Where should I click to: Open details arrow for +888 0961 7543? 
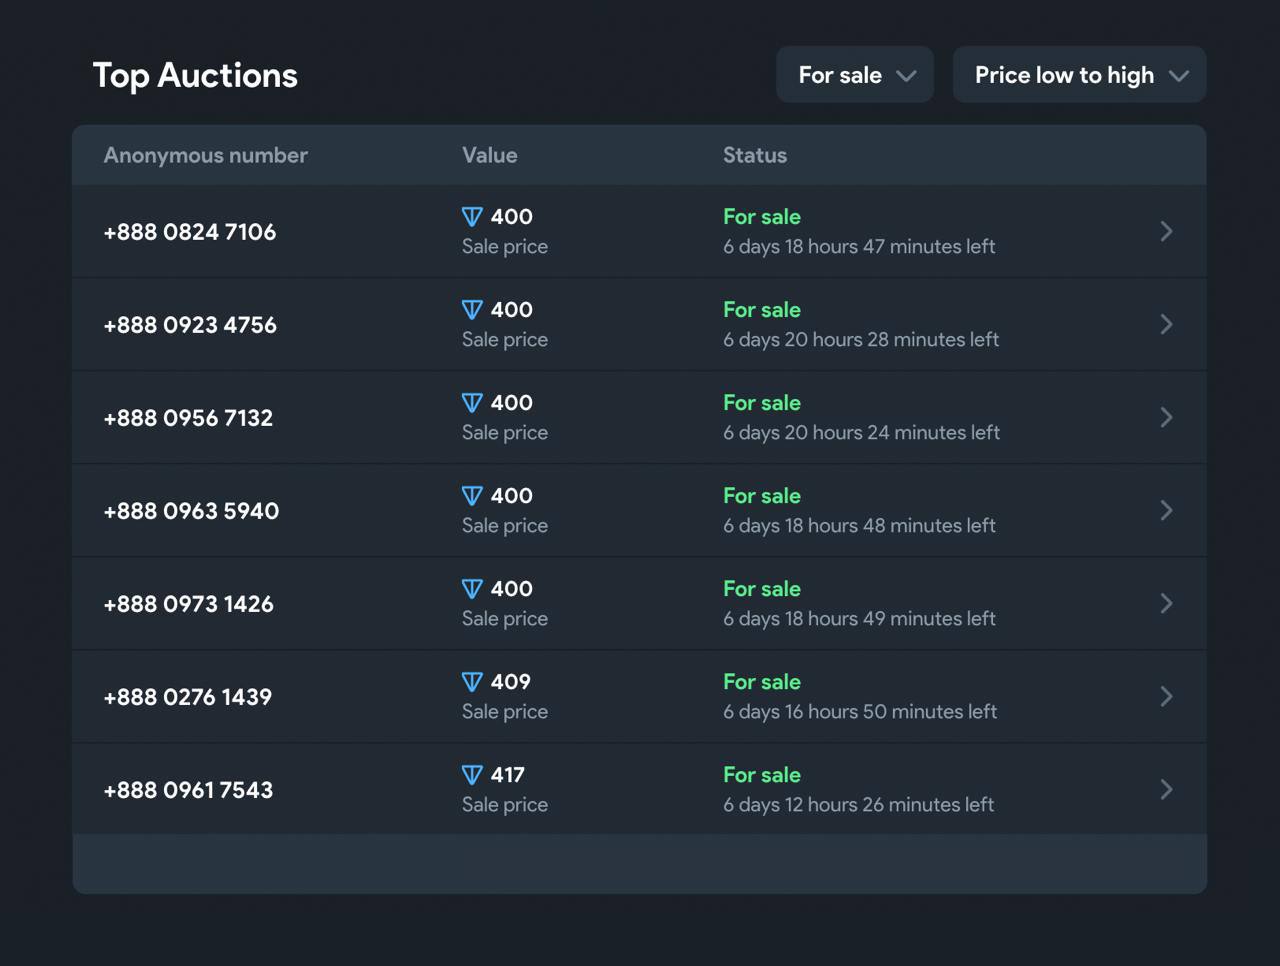(x=1166, y=789)
